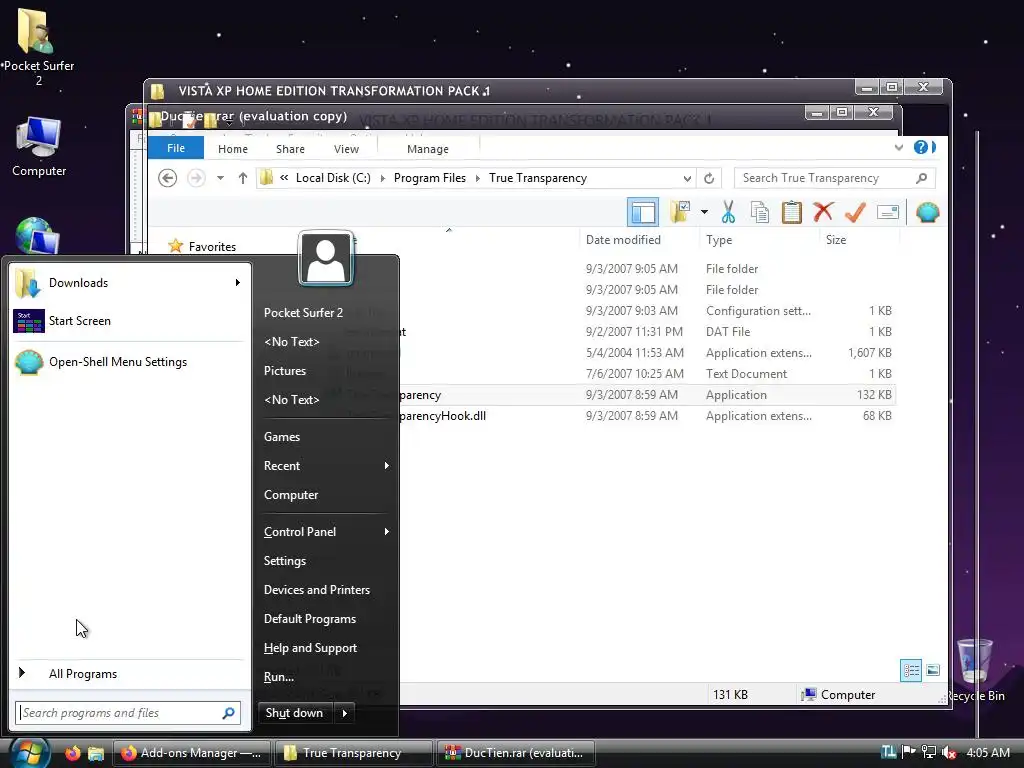This screenshot has width=1024, height=768.
Task: Switch to details view button
Action: [911, 670]
